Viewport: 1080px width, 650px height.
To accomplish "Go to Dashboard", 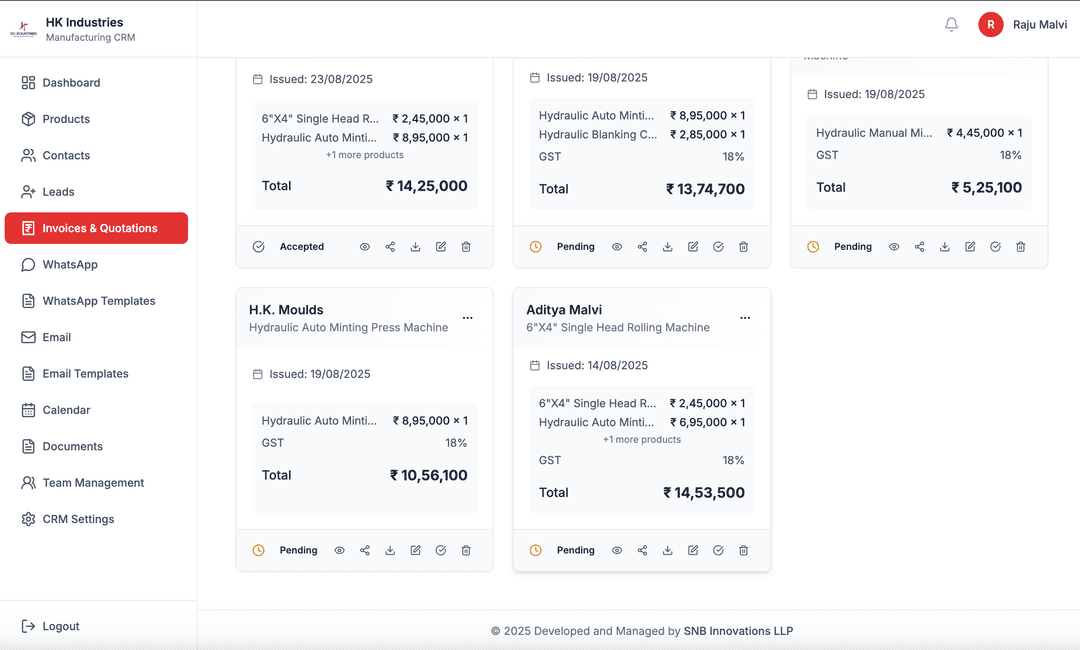I will 96,83.
